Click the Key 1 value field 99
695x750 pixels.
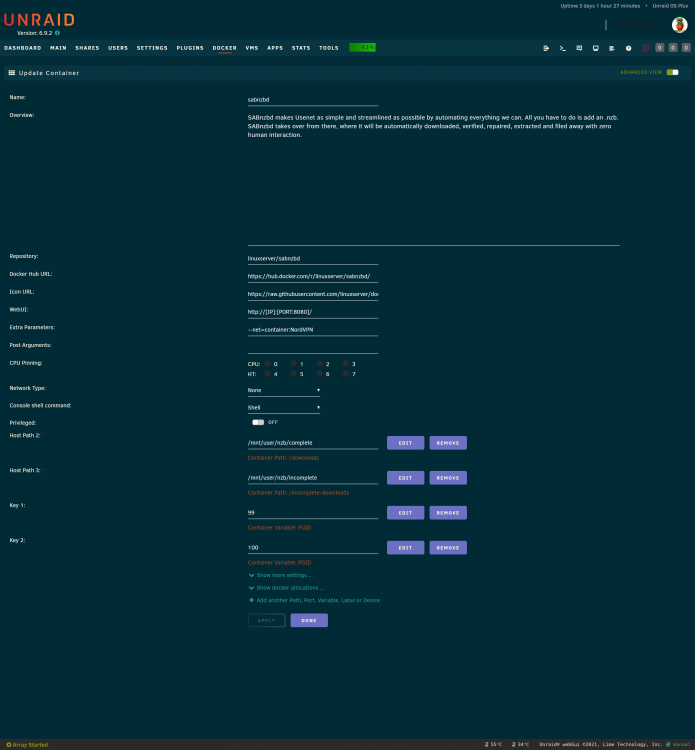(313, 512)
